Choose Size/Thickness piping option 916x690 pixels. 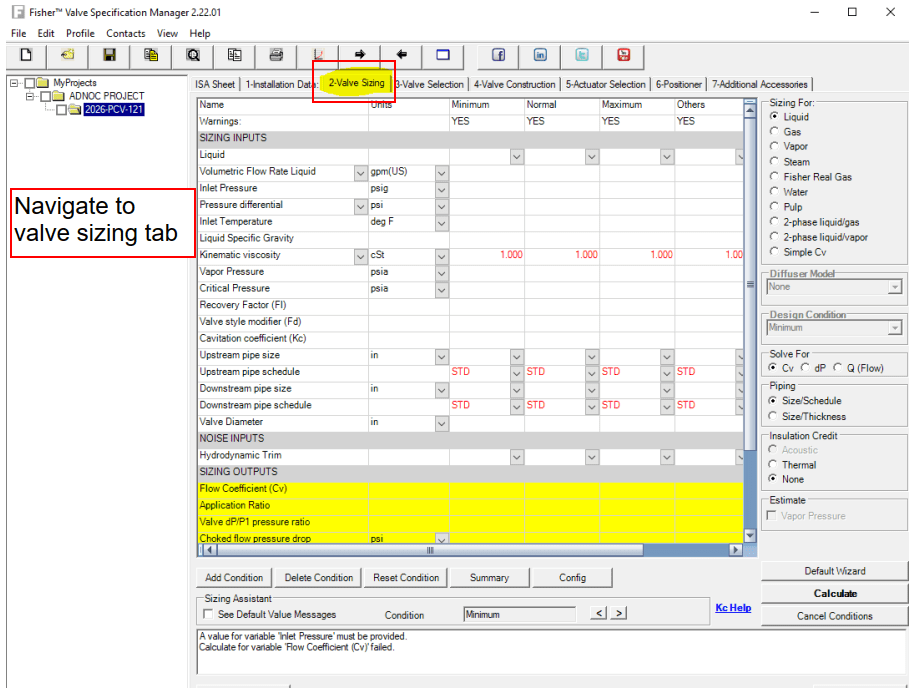[773, 416]
